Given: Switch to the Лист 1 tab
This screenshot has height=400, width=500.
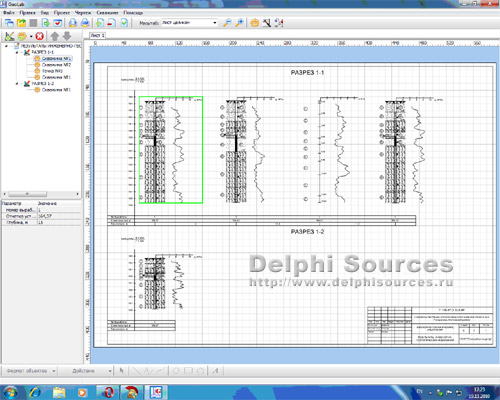Looking at the screenshot, I should [97, 35].
